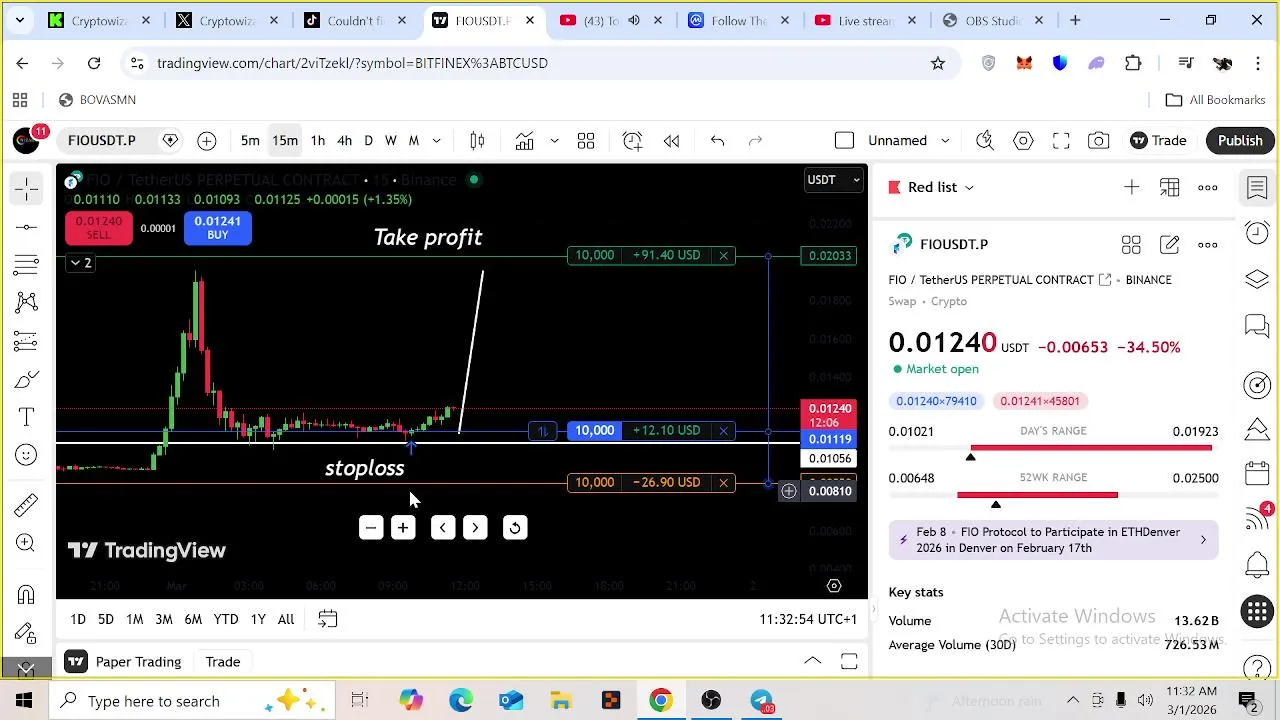Open the Paper Trading account tab
The width and height of the screenshot is (1280, 720).
click(125, 661)
